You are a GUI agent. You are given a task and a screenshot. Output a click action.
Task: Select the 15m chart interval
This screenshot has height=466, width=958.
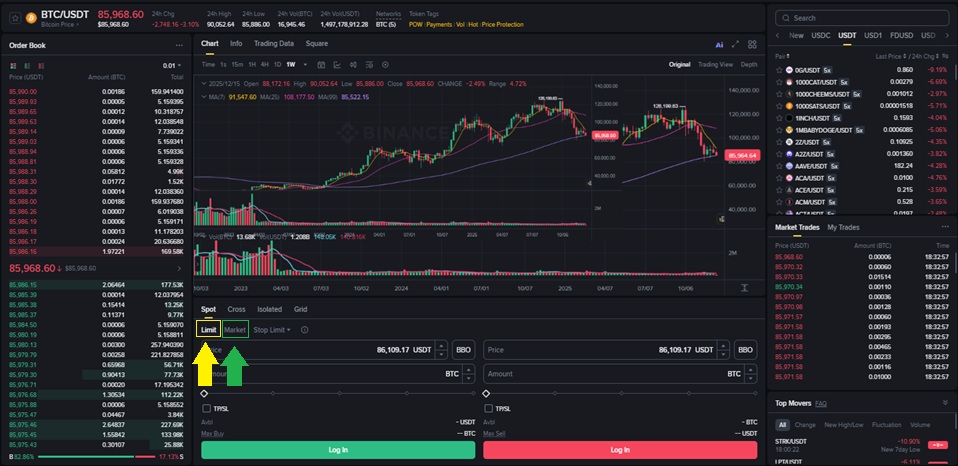[x=237, y=65]
